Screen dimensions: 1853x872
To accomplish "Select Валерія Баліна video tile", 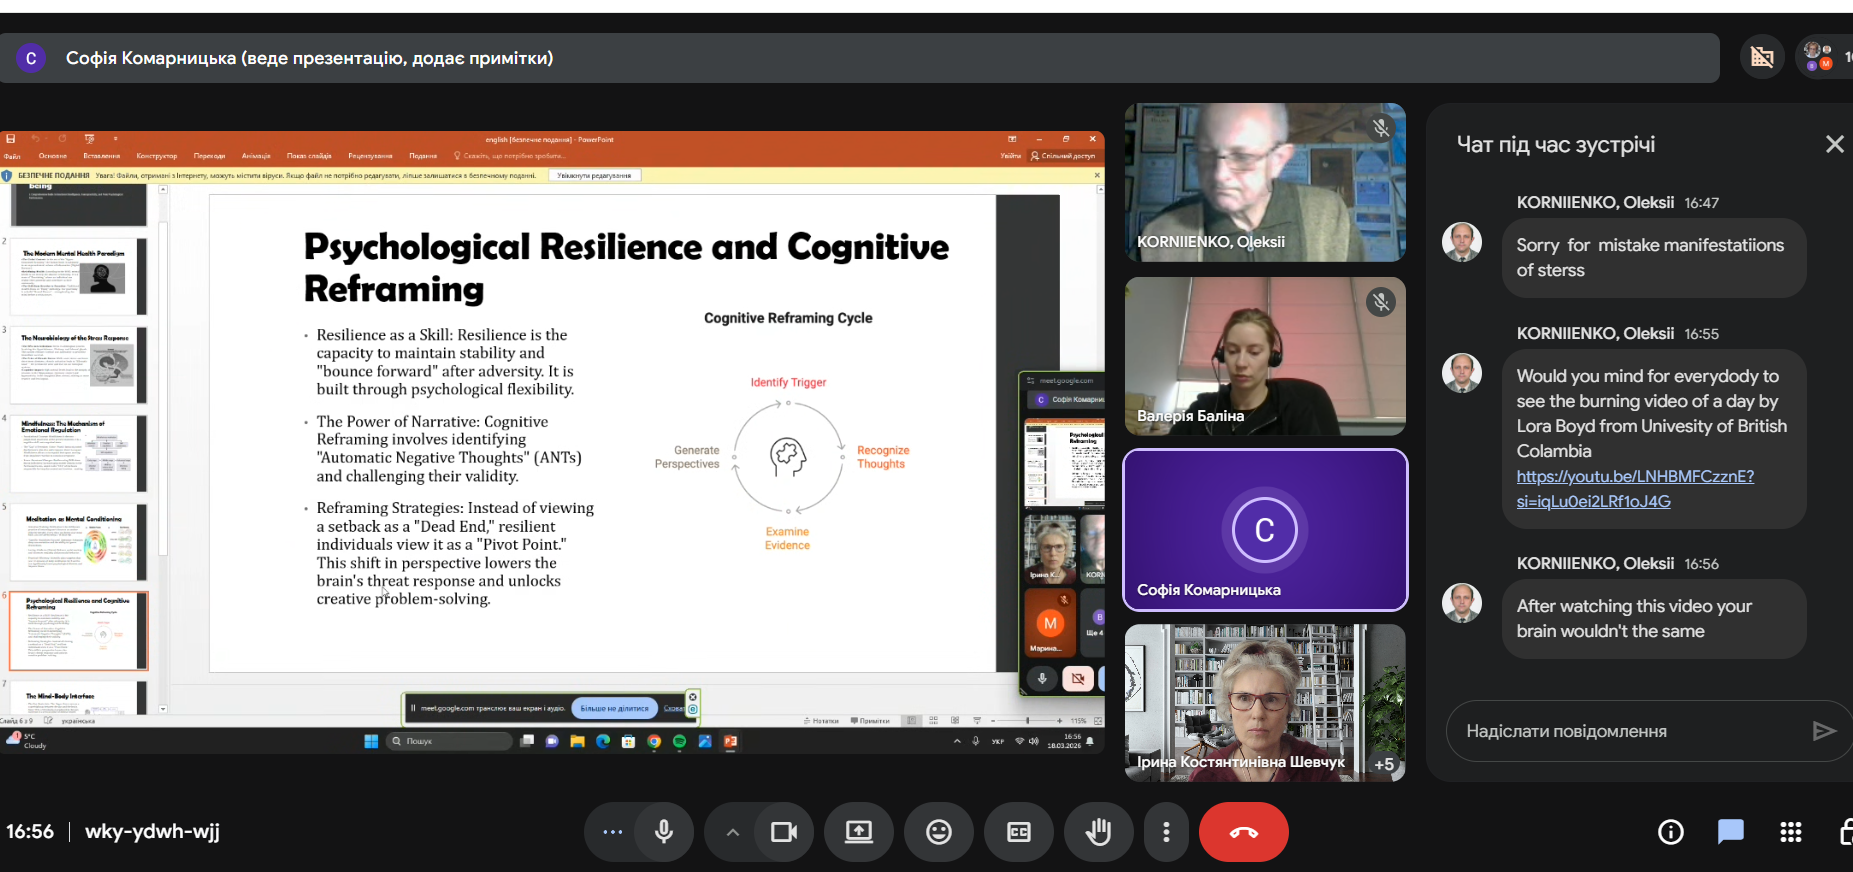I will 1264,356.
